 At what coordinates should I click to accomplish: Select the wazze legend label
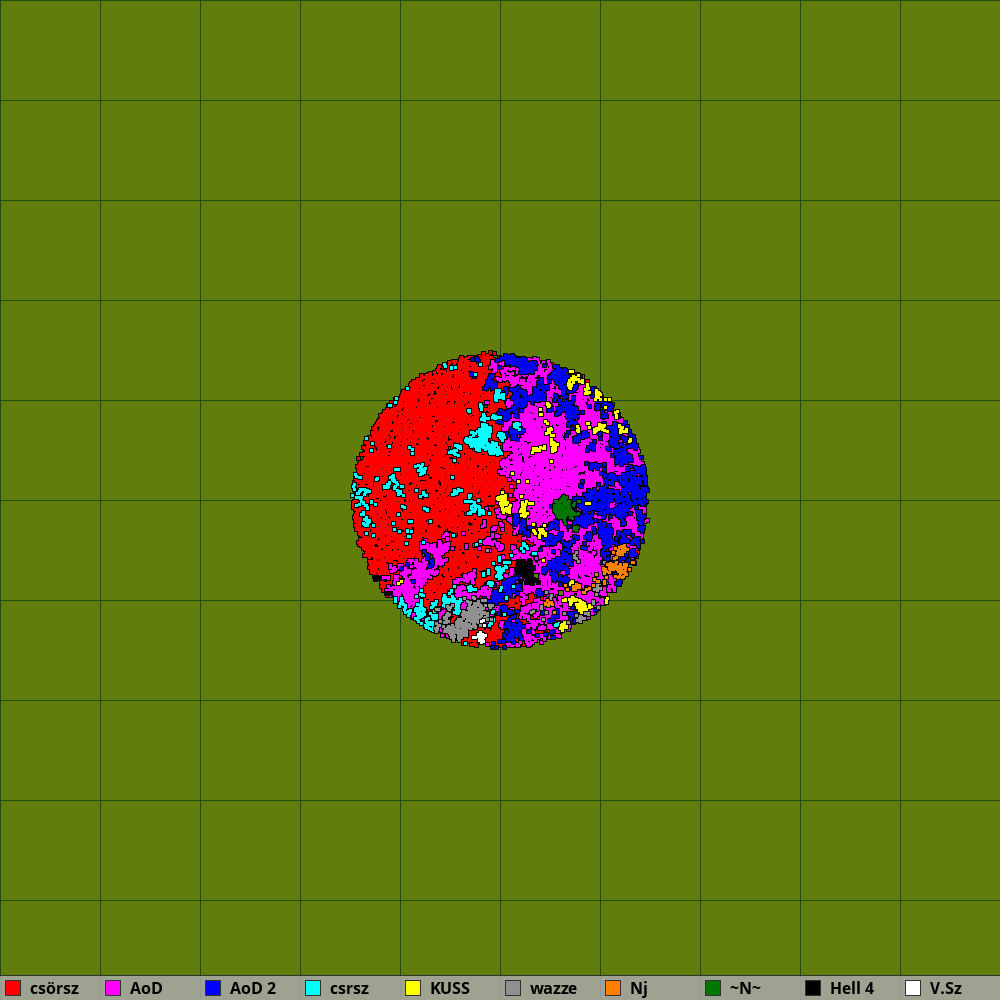click(553, 989)
